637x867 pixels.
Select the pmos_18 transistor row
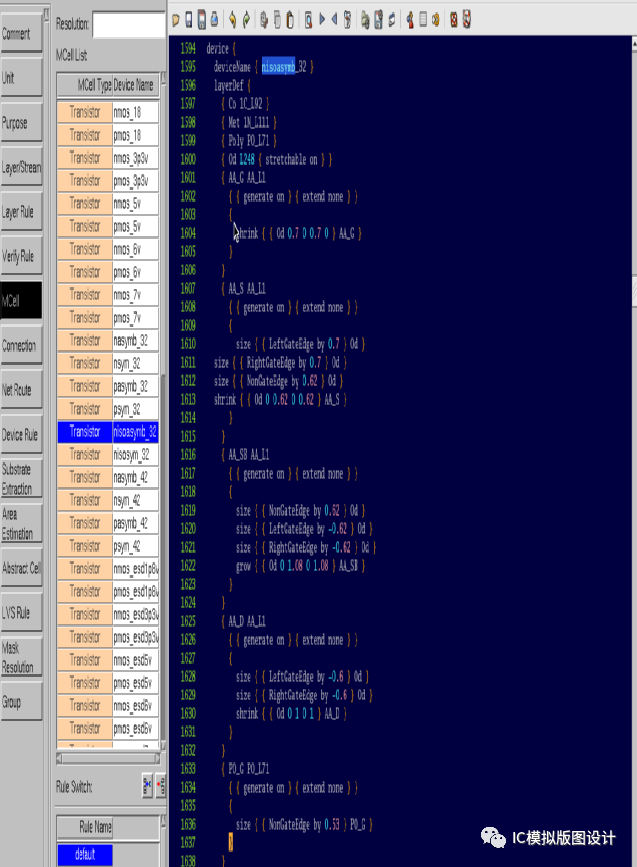[108, 135]
